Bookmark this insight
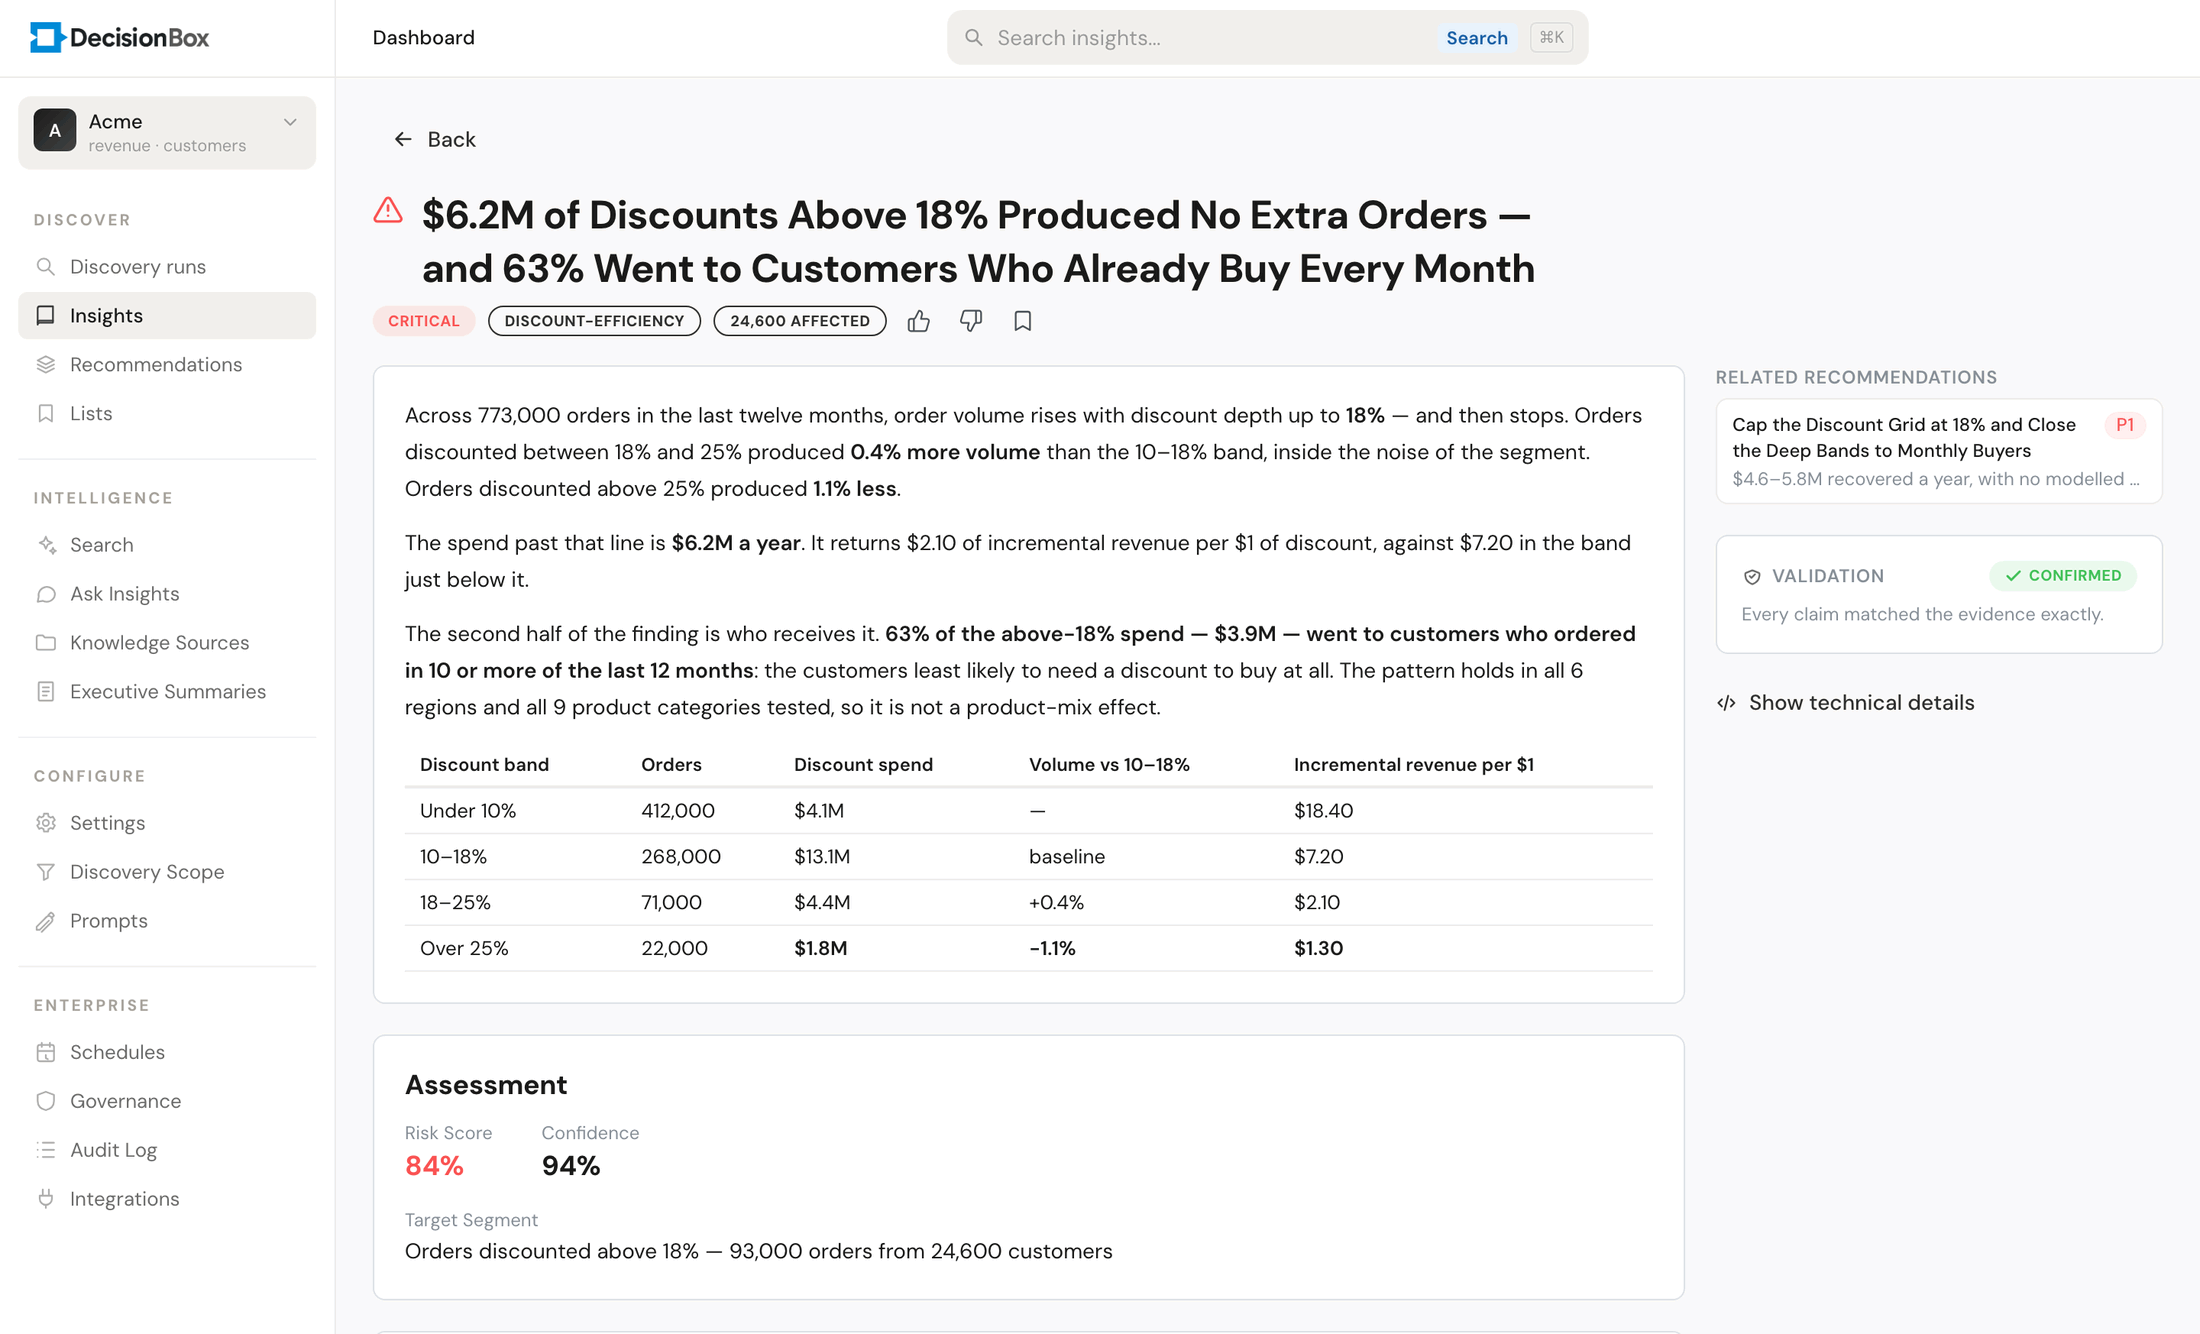Image resolution: width=2200 pixels, height=1334 pixels. [x=1022, y=321]
